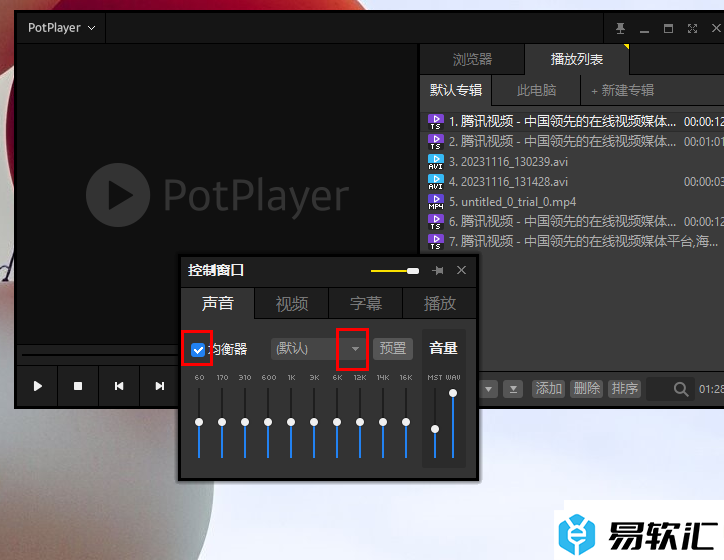Skip to the previous track
This screenshot has height=560, width=724.
(x=119, y=386)
